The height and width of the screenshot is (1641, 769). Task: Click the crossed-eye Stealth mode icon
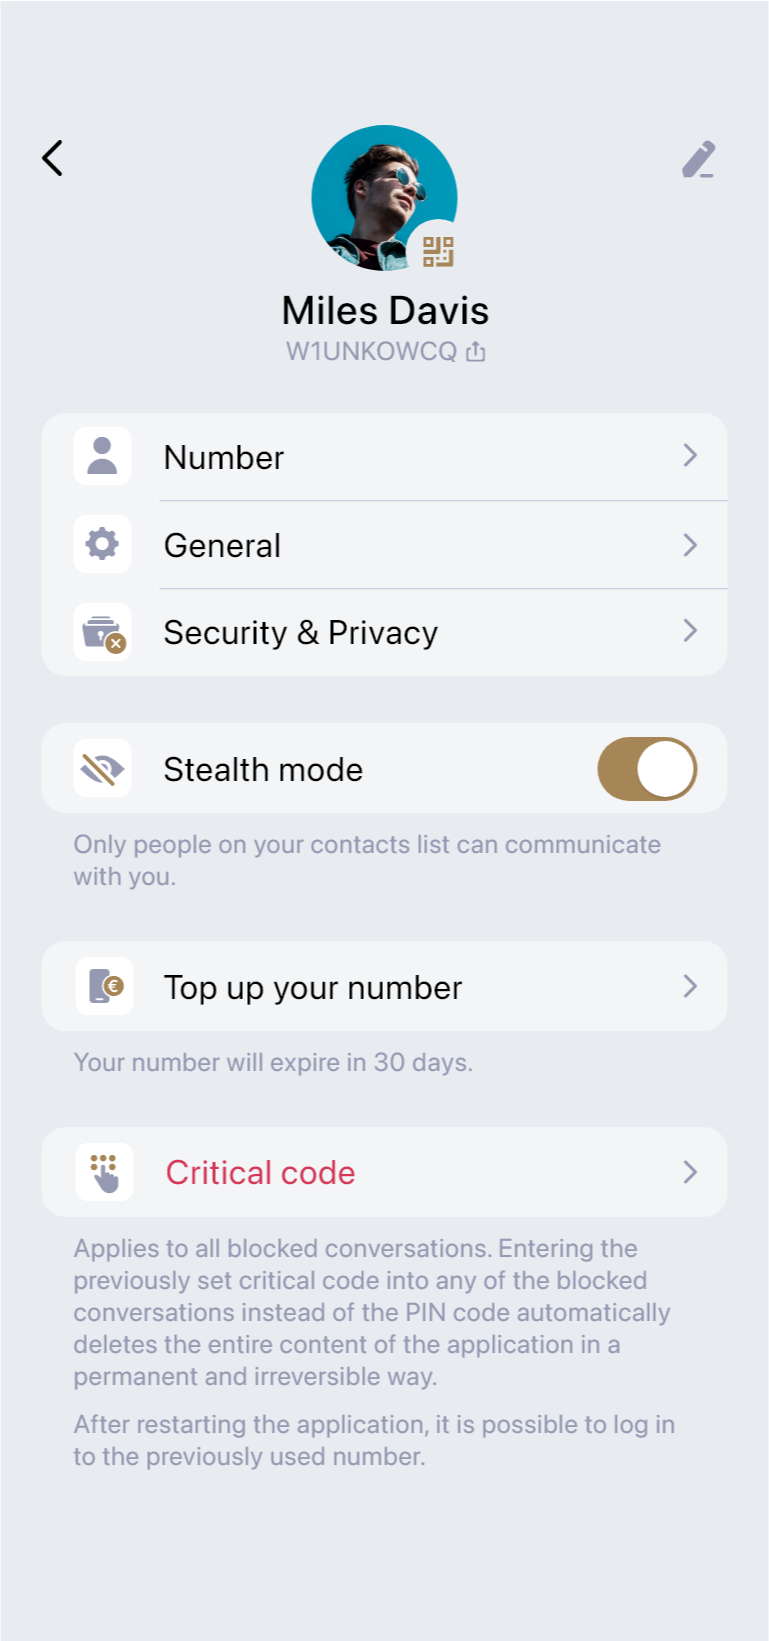point(102,768)
